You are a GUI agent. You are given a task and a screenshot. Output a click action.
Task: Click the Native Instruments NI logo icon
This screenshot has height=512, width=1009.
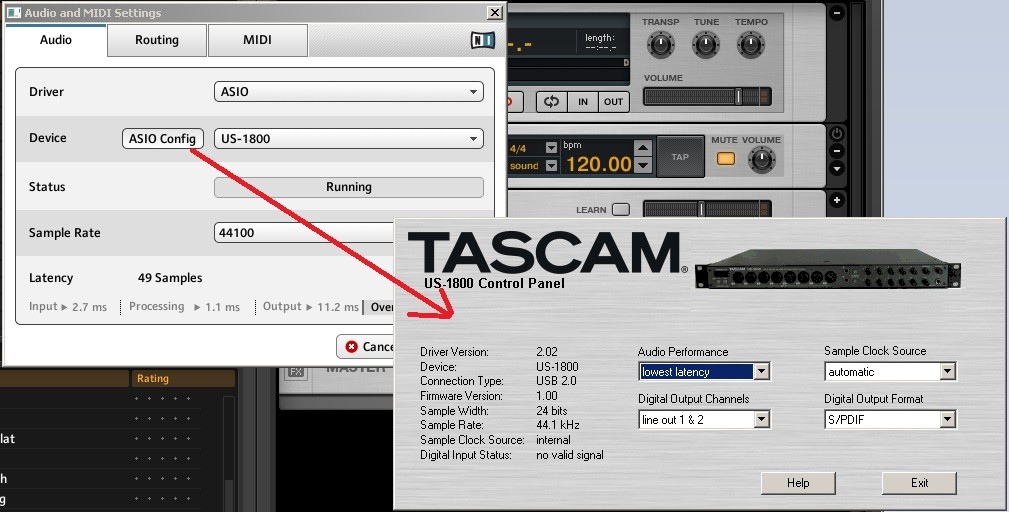tap(483, 40)
